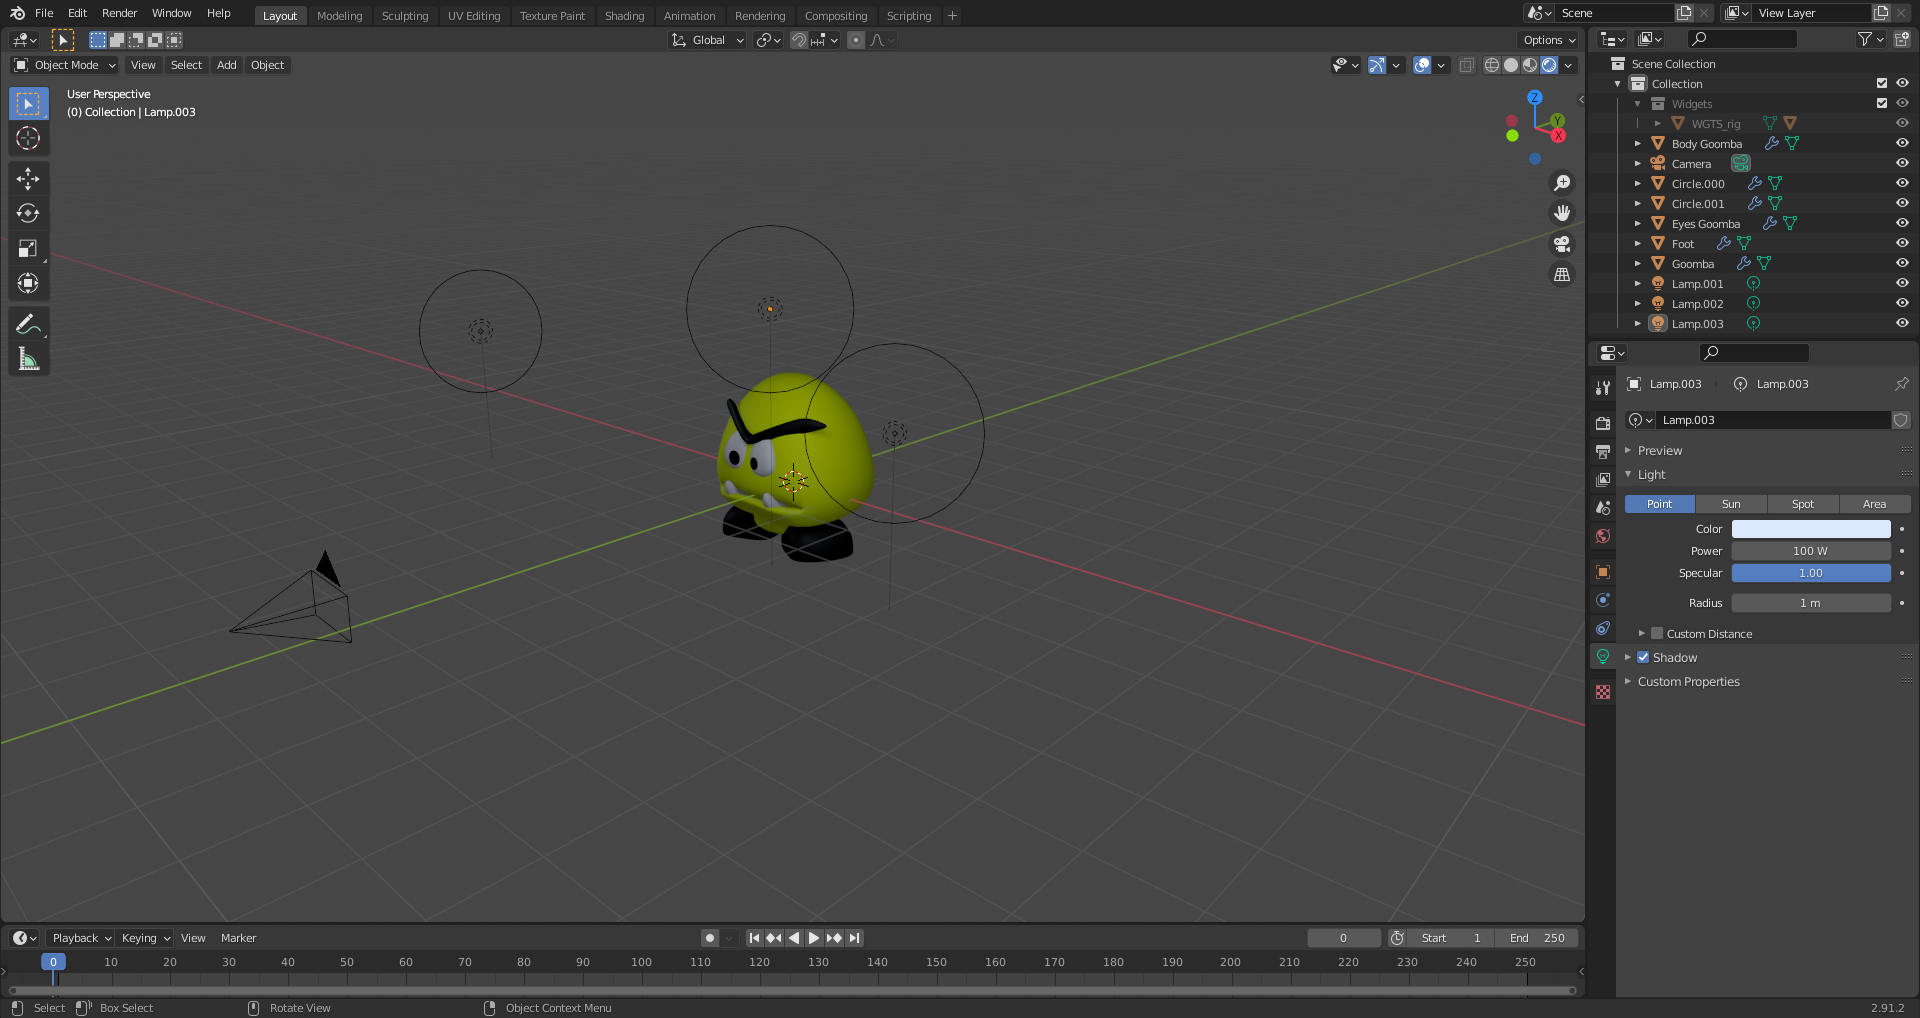
Task: Open the light Color swatch picker
Action: point(1810,528)
